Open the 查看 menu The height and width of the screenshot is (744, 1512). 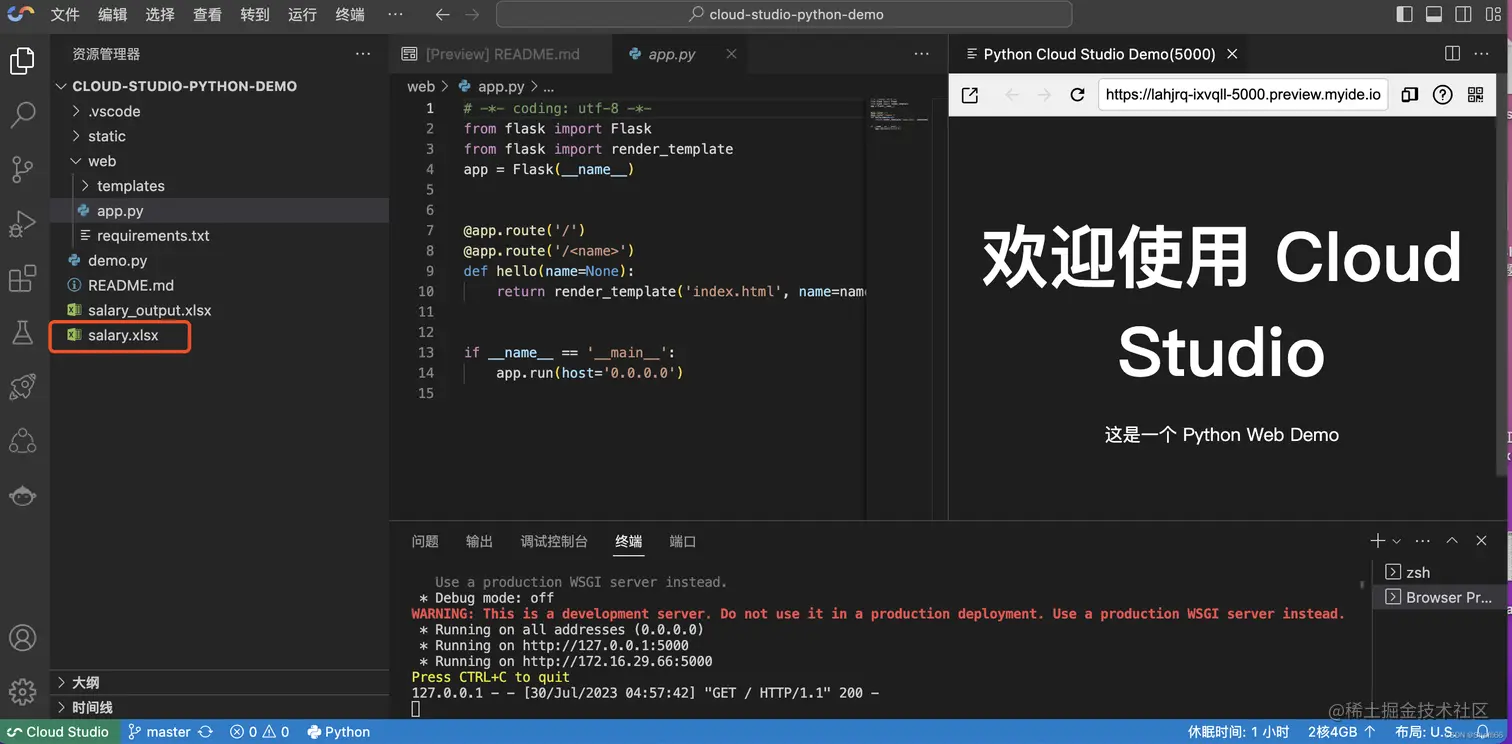[207, 14]
